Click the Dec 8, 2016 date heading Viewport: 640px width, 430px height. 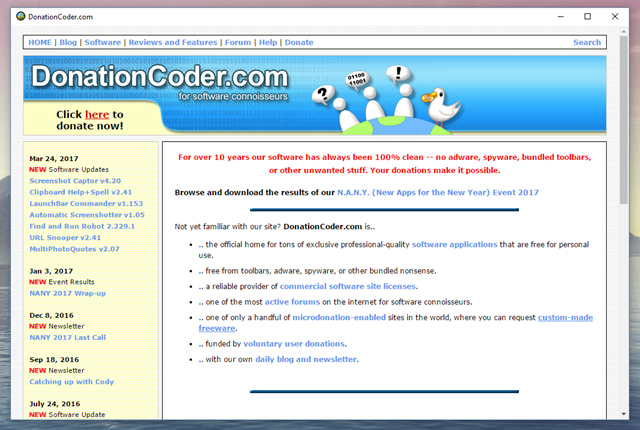51,315
